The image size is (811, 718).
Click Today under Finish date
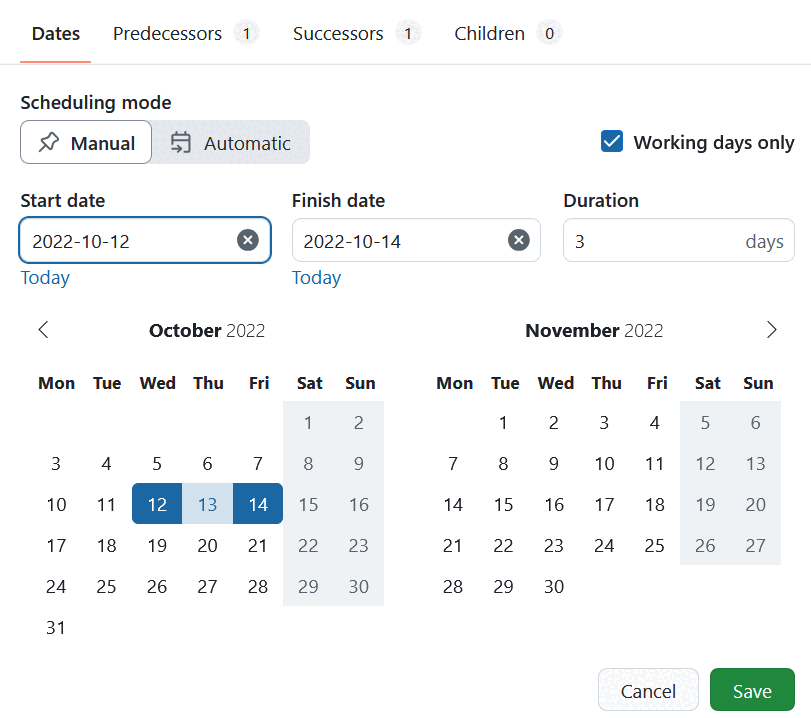click(316, 277)
